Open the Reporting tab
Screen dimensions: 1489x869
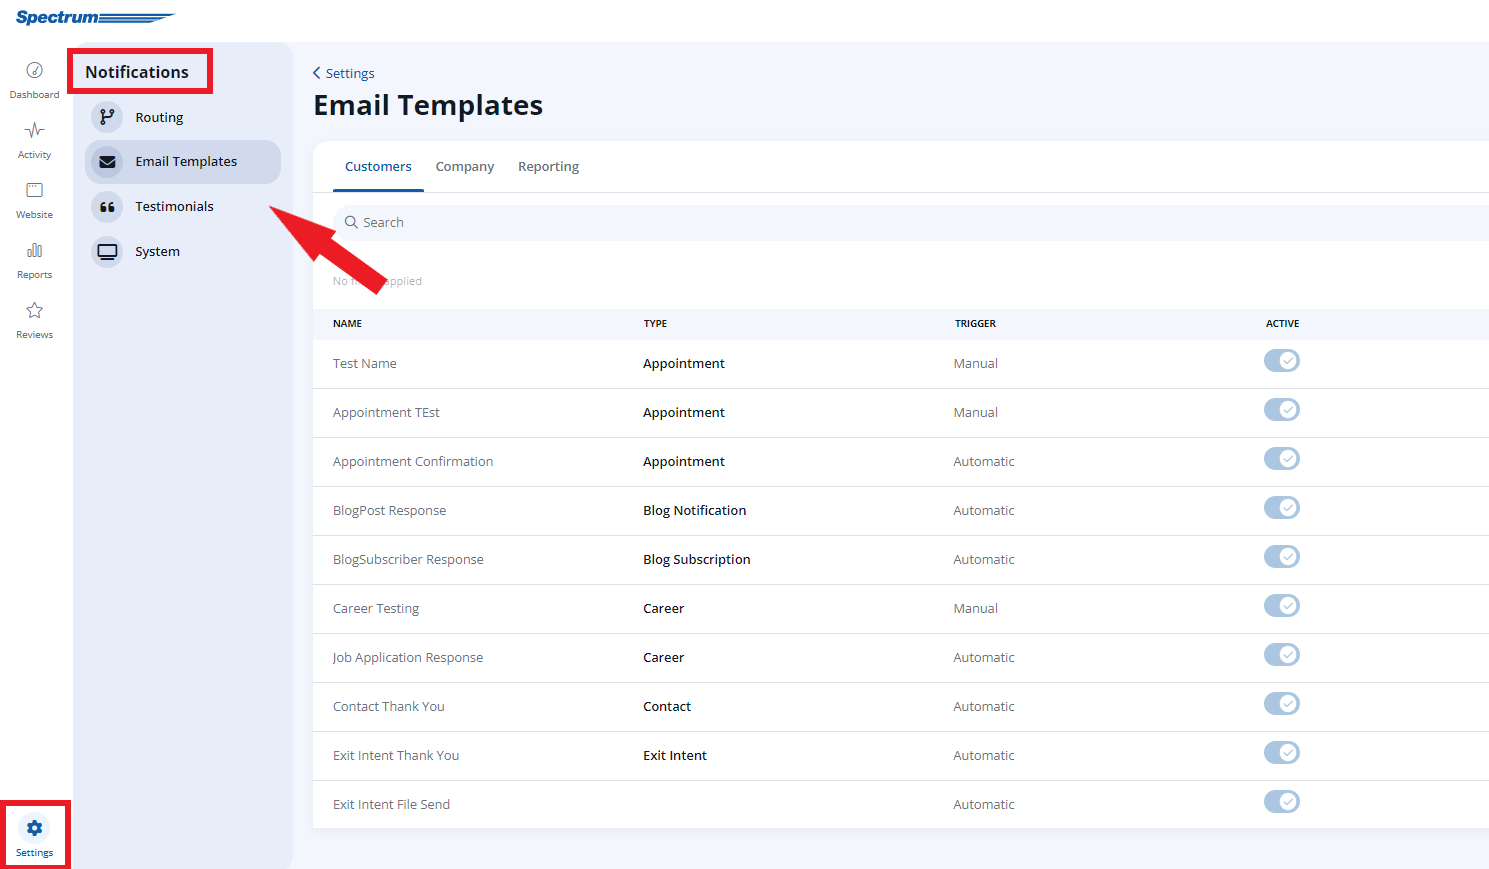(548, 166)
